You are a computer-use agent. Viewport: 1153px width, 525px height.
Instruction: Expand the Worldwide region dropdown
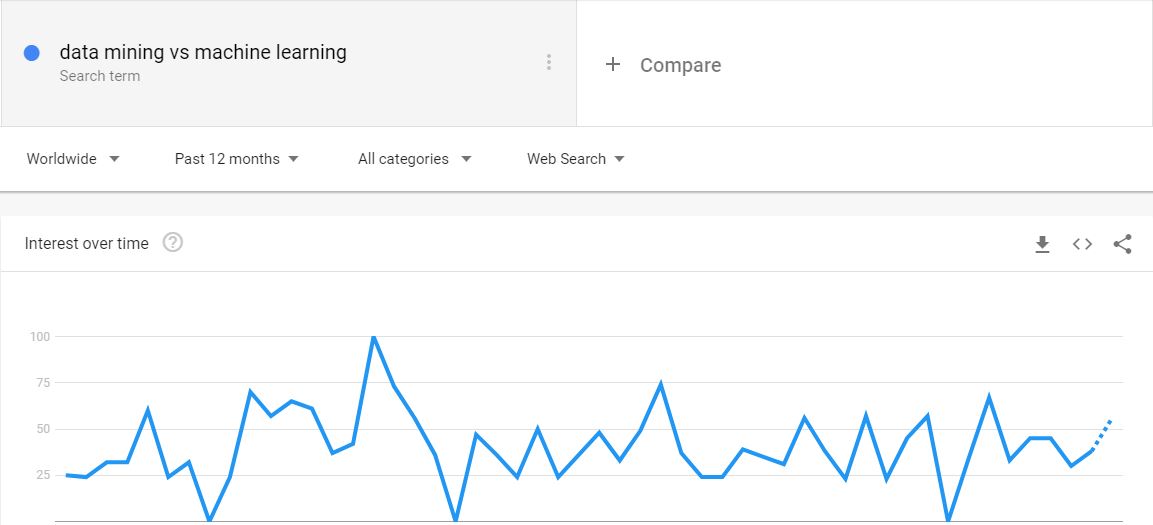tap(73, 159)
